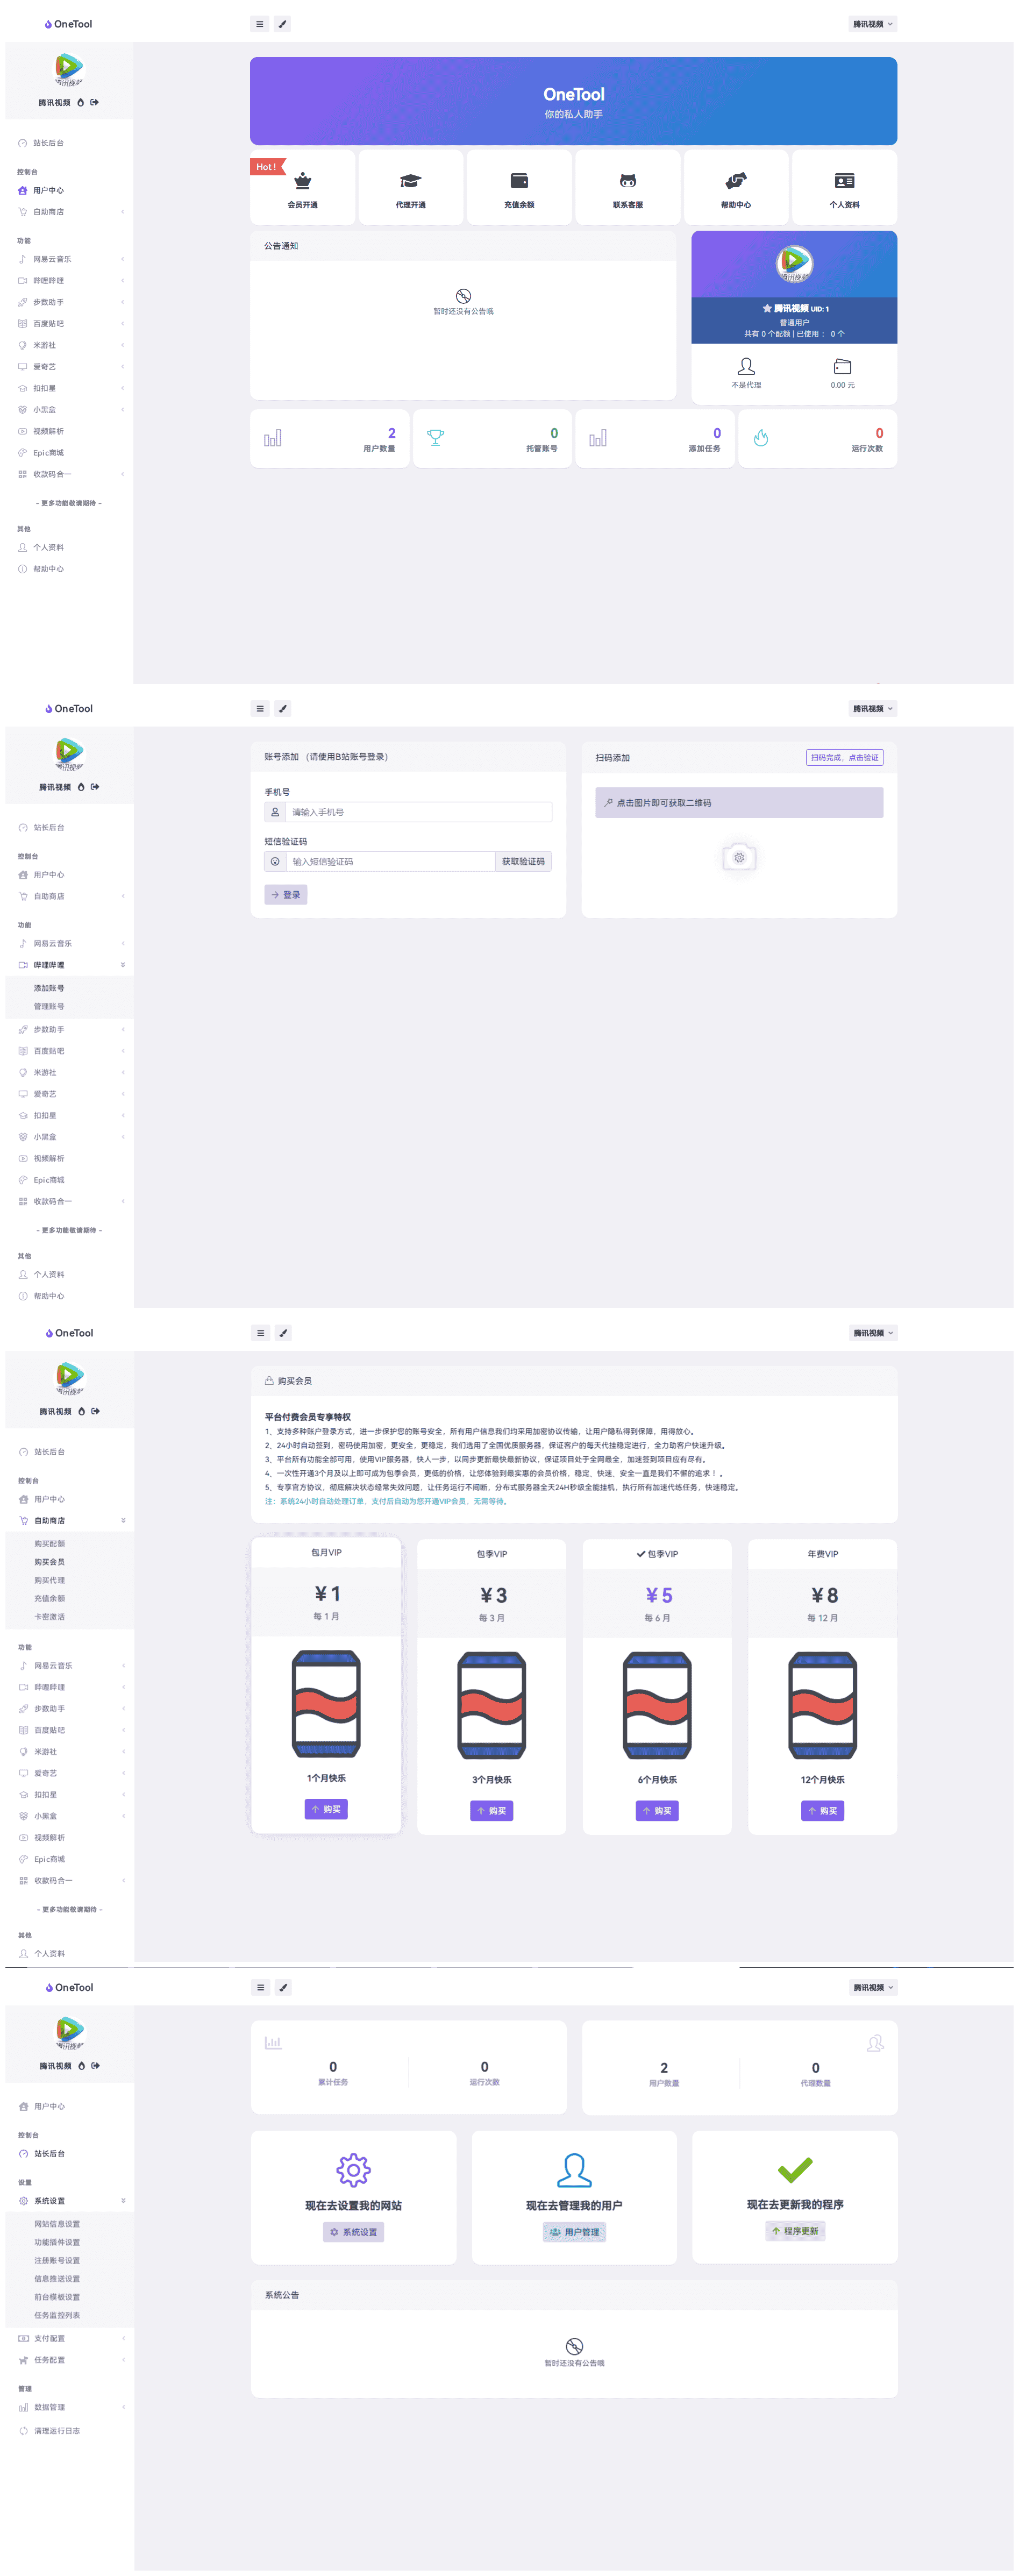Open 帮助中心 using the handshake icon

pyautogui.click(x=735, y=181)
